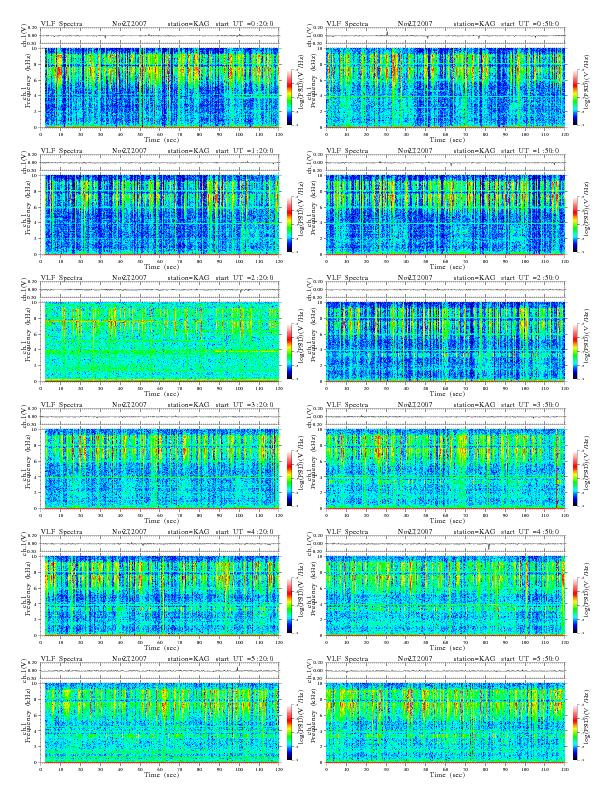
Task: Click the ch.1 waveform strip above the 0:20:0 spectrogram
Action: coord(160,36)
